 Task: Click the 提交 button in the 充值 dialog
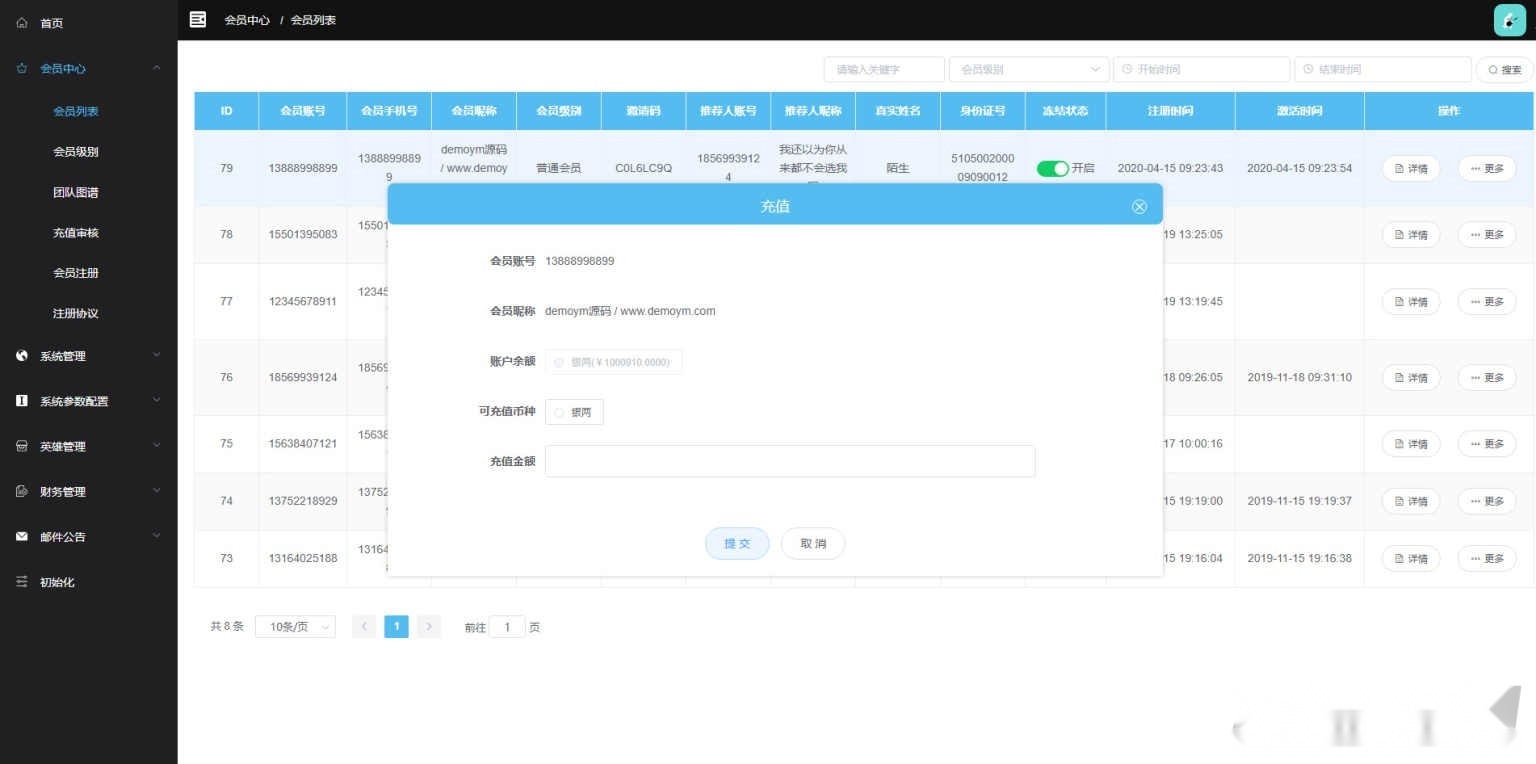[736, 543]
